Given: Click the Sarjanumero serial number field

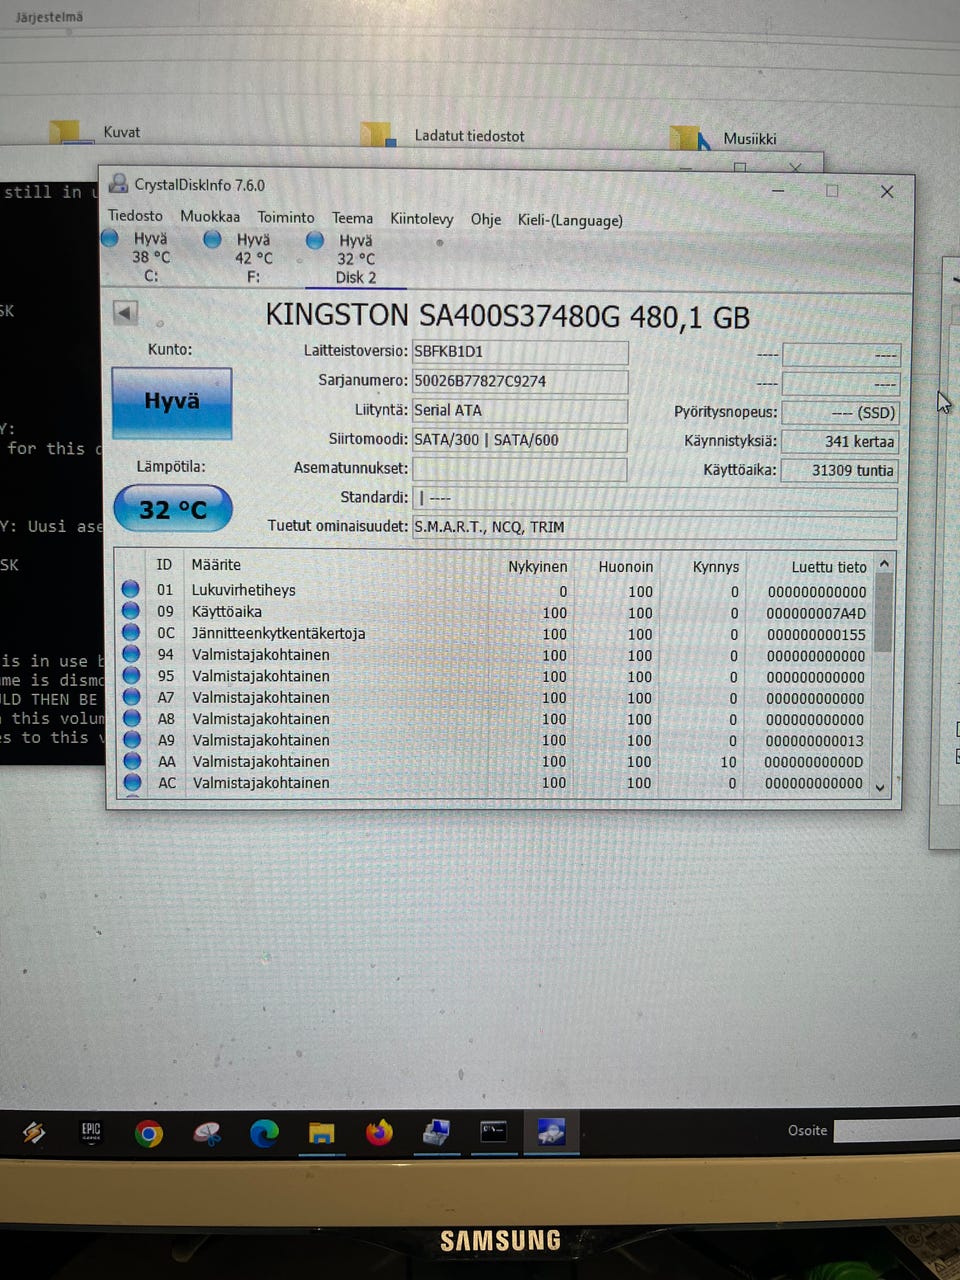Looking at the screenshot, I should pyautogui.click(x=520, y=381).
